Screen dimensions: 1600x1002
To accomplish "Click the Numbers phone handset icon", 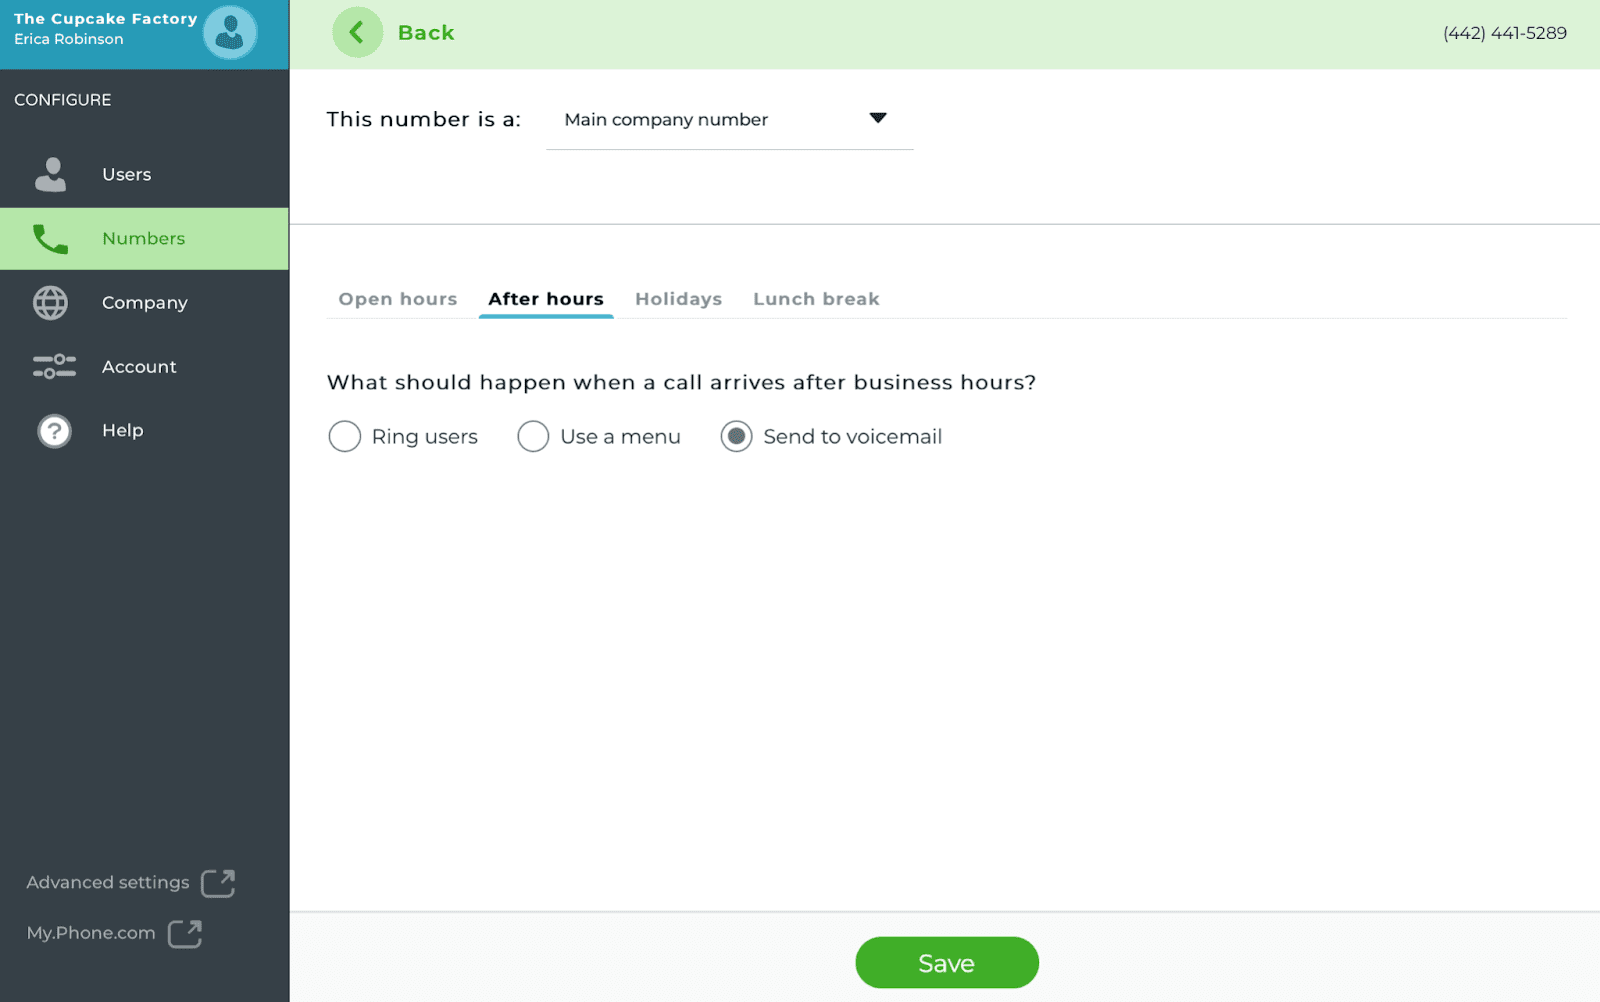I will coord(50,239).
